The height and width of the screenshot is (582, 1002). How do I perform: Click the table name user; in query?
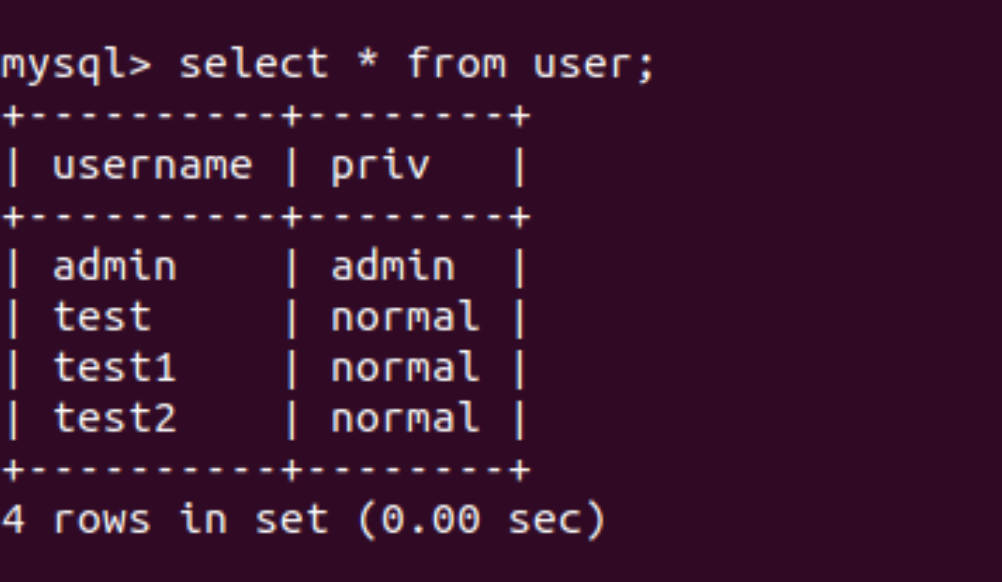594,66
